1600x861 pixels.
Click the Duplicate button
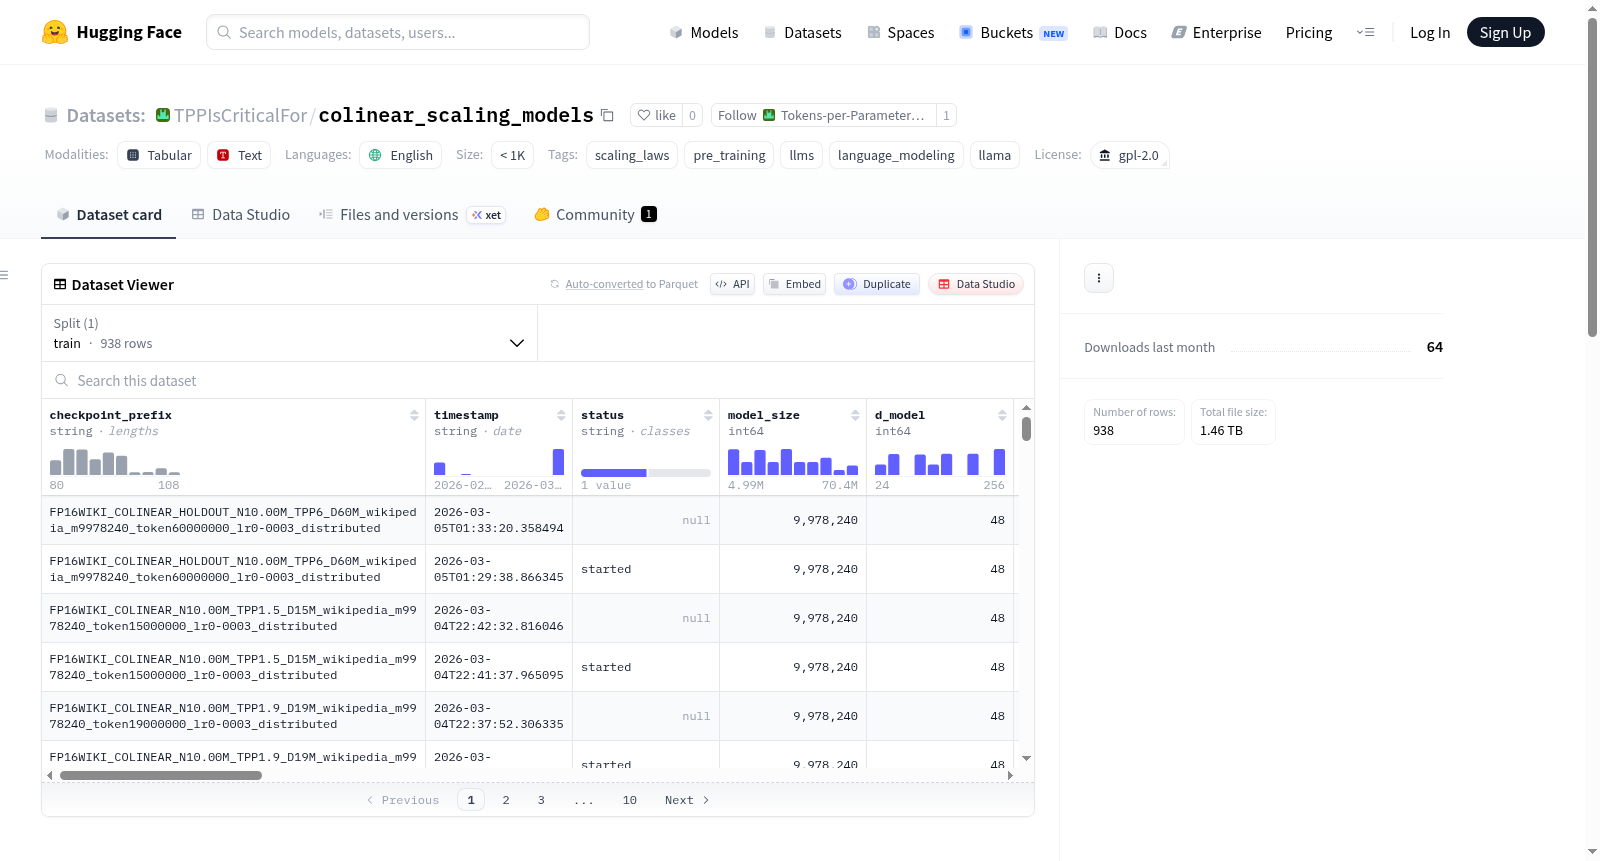[877, 284]
